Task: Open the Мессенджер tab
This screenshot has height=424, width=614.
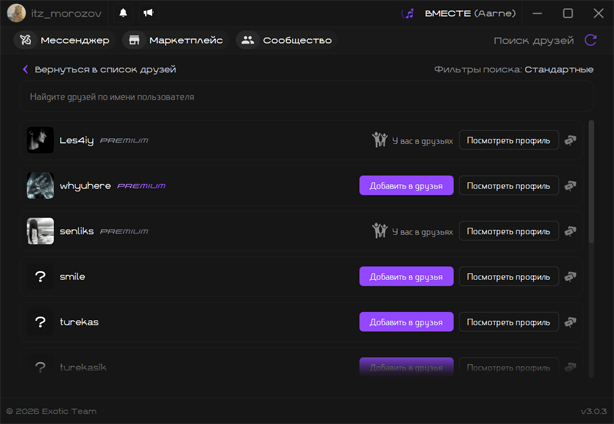Action: tap(64, 40)
